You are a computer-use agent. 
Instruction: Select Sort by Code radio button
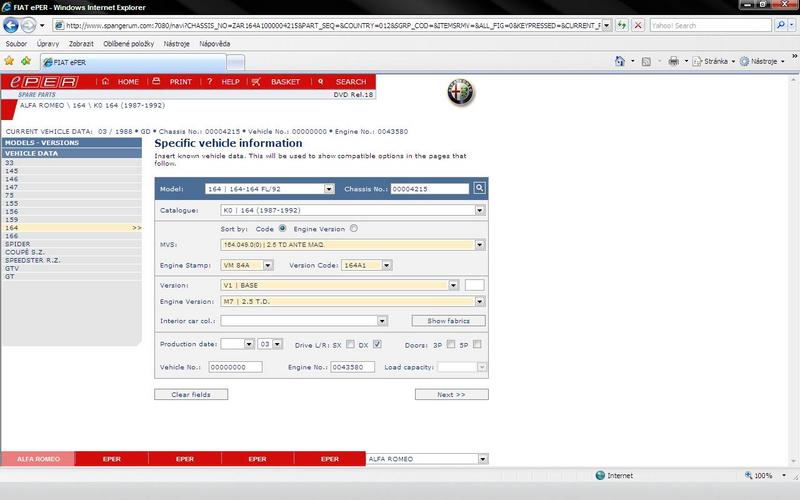[282, 229]
